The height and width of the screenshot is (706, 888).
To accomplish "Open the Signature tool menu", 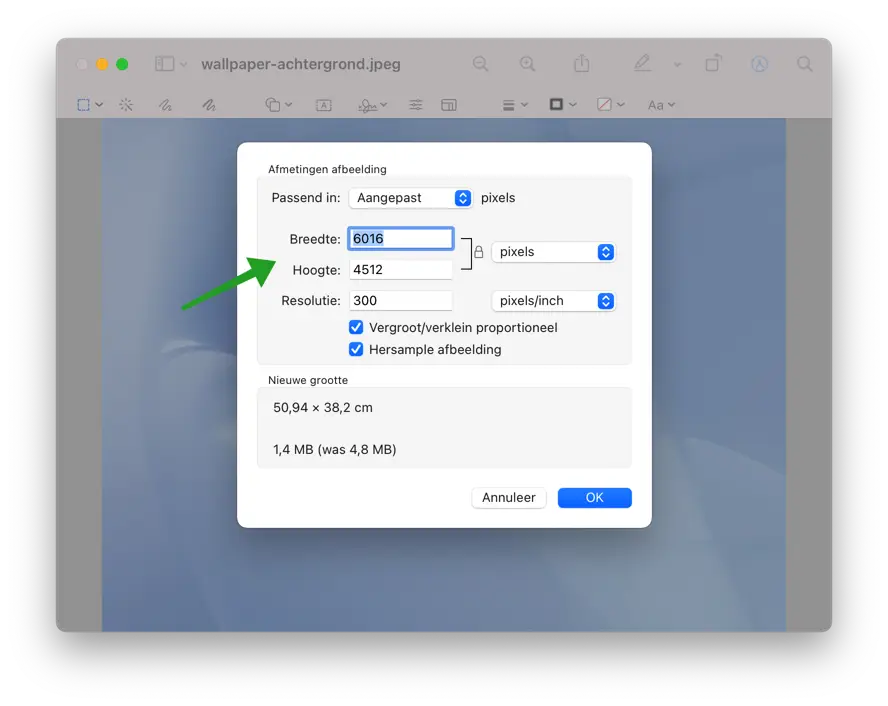I will point(372,105).
